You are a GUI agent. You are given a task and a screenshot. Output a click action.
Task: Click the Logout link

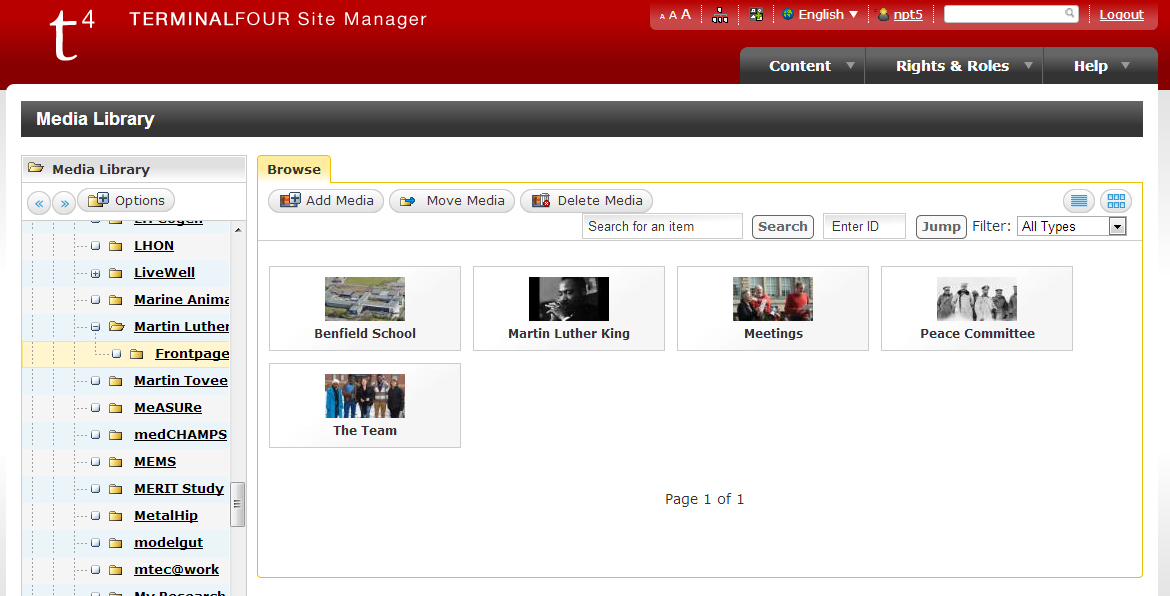(x=1121, y=15)
